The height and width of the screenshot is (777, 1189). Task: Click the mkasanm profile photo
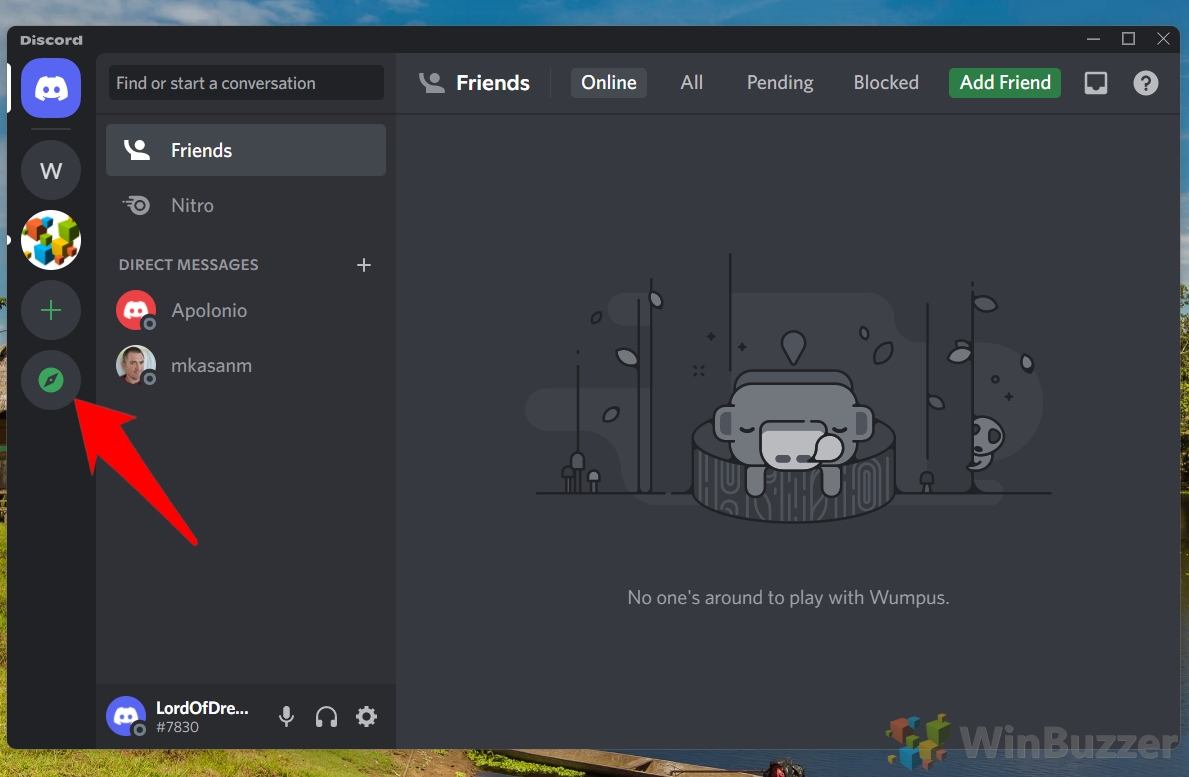point(136,365)
